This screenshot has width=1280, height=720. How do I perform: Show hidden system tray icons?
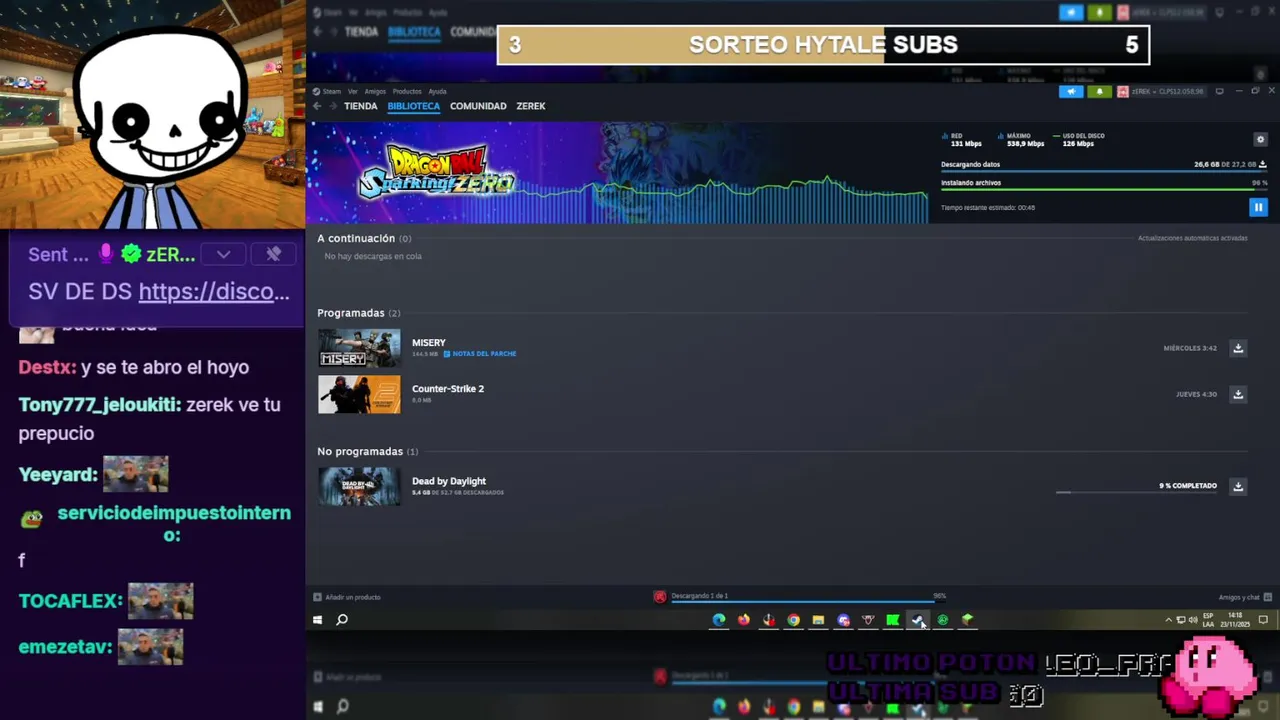[1168, 620]
